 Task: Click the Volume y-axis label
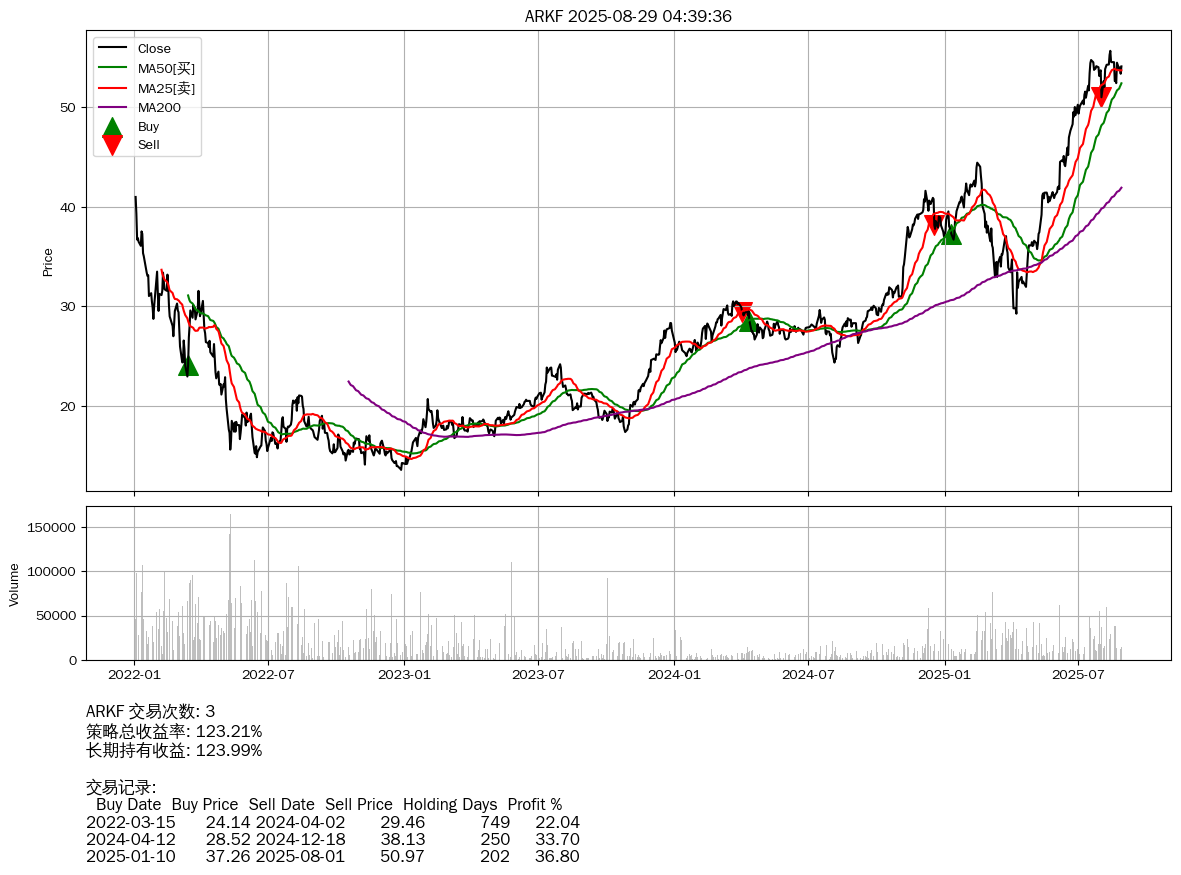pyautogui.click(x=14, y=584)
